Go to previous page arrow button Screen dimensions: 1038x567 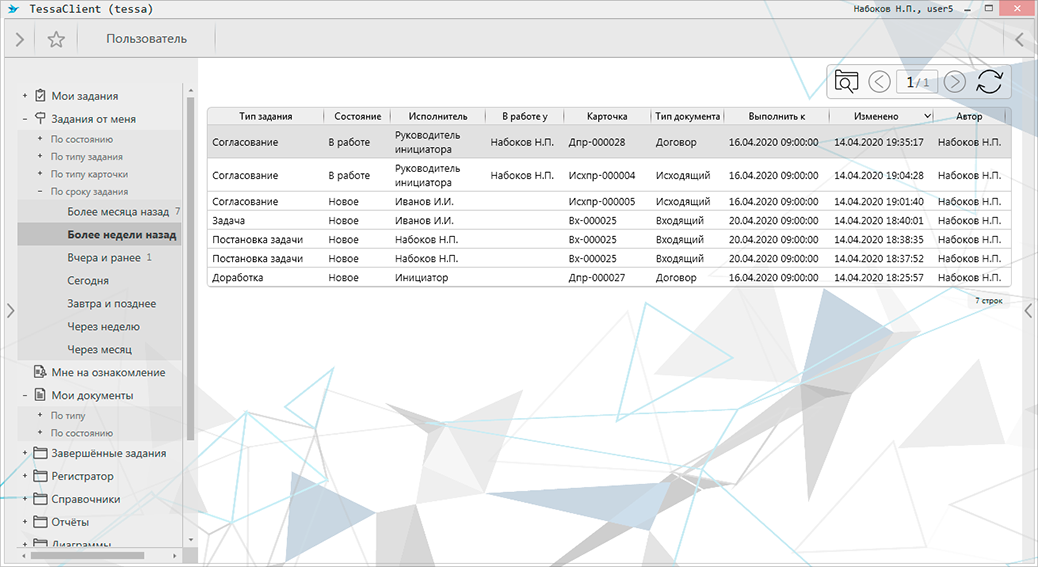tap(879, 82)
